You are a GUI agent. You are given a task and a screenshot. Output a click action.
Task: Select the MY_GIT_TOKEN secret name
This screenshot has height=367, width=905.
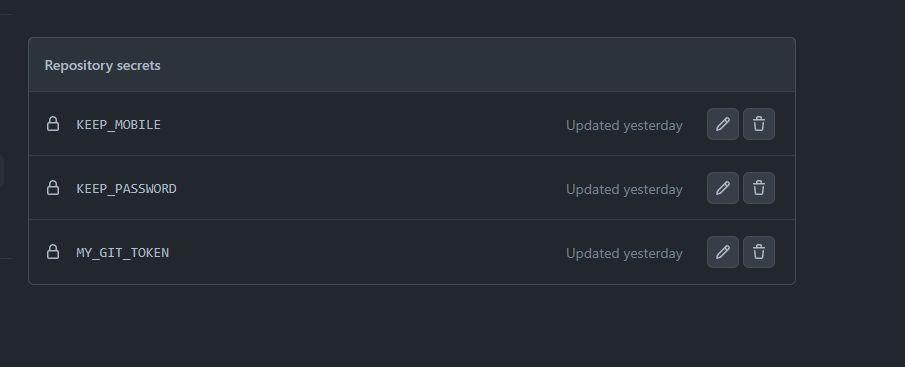click(122, 253)
